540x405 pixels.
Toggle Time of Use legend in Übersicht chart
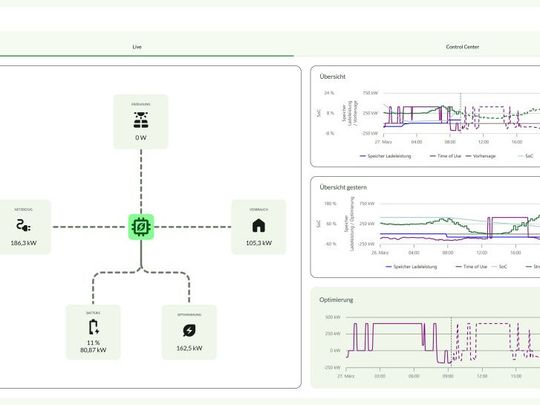coord(445,156)
